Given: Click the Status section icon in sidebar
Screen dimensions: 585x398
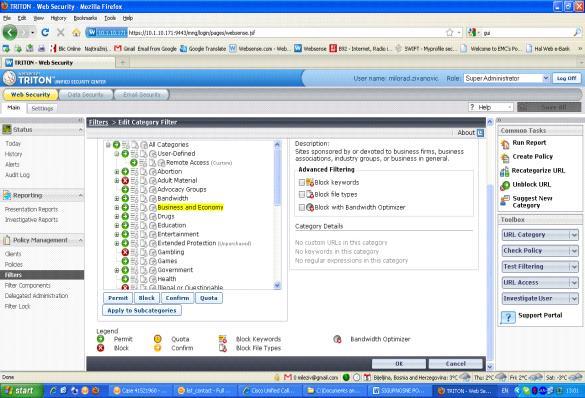Looking at the screenshot, I should point(7,129).
